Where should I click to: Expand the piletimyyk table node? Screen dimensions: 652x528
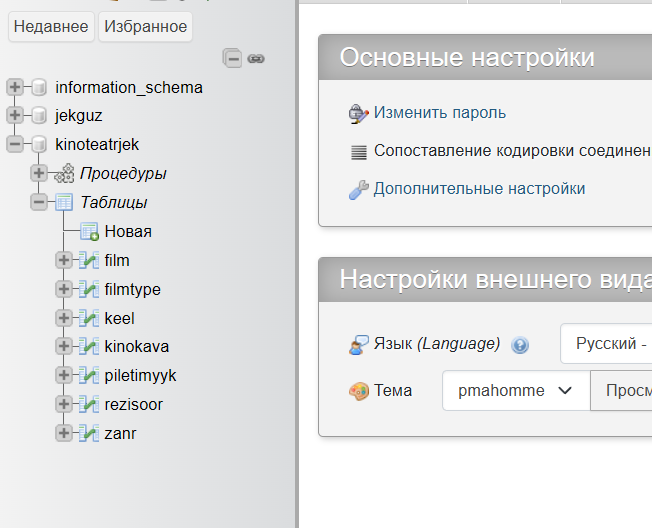(64, 375)
